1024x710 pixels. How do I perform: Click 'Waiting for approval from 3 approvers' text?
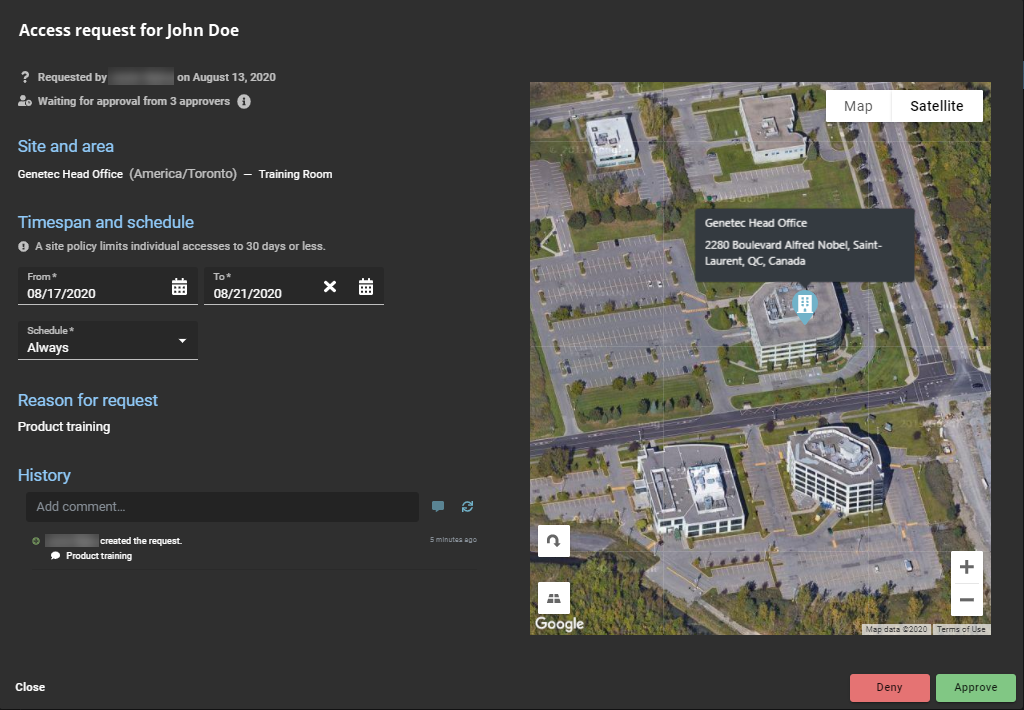134,101
